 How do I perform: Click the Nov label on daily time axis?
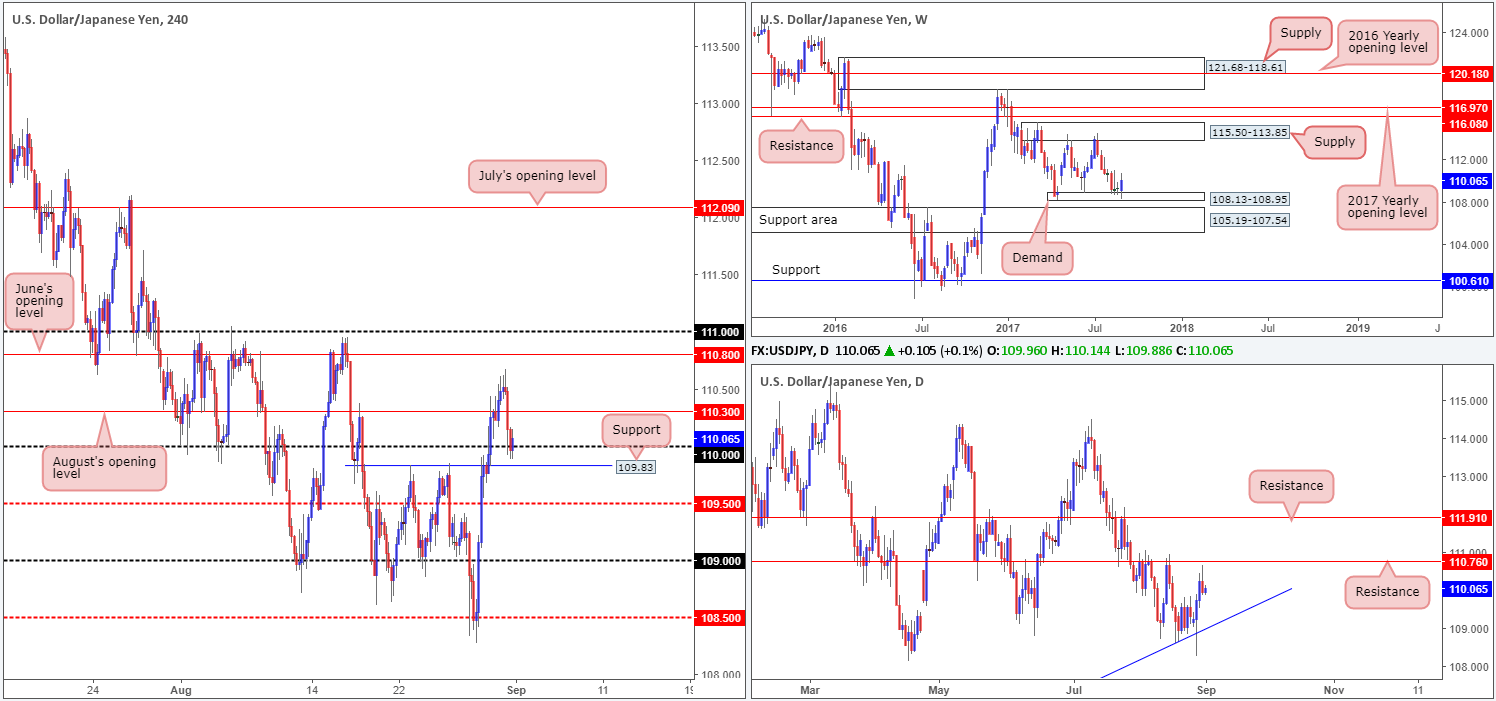pos(1335,690)
